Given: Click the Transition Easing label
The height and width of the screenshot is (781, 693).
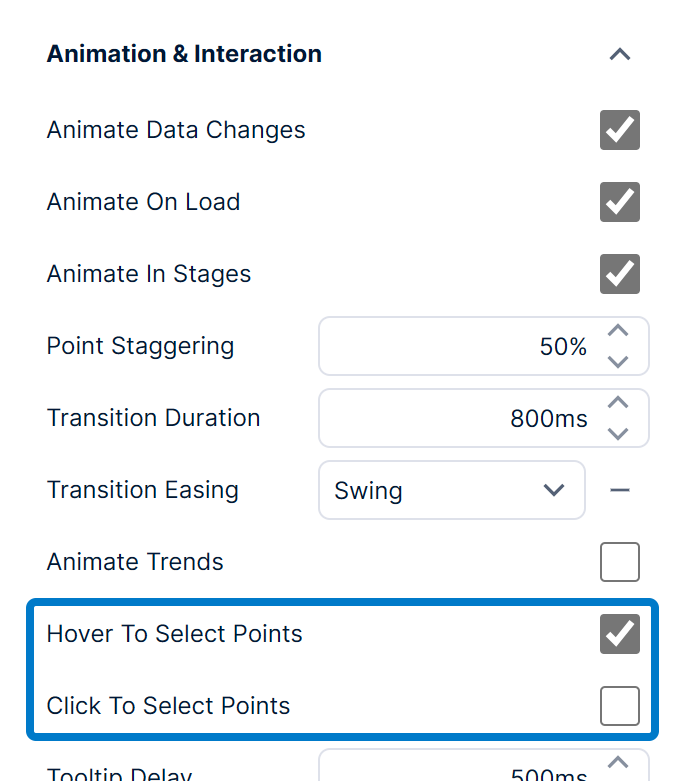Looking at the screenshot, I should (x=143, y=490).
